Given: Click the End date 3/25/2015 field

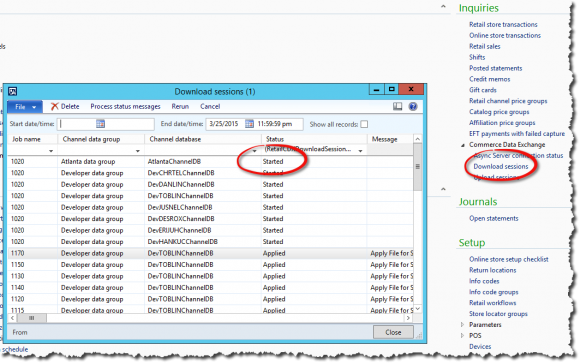Looking at the screenshot, I should [225, 124].
